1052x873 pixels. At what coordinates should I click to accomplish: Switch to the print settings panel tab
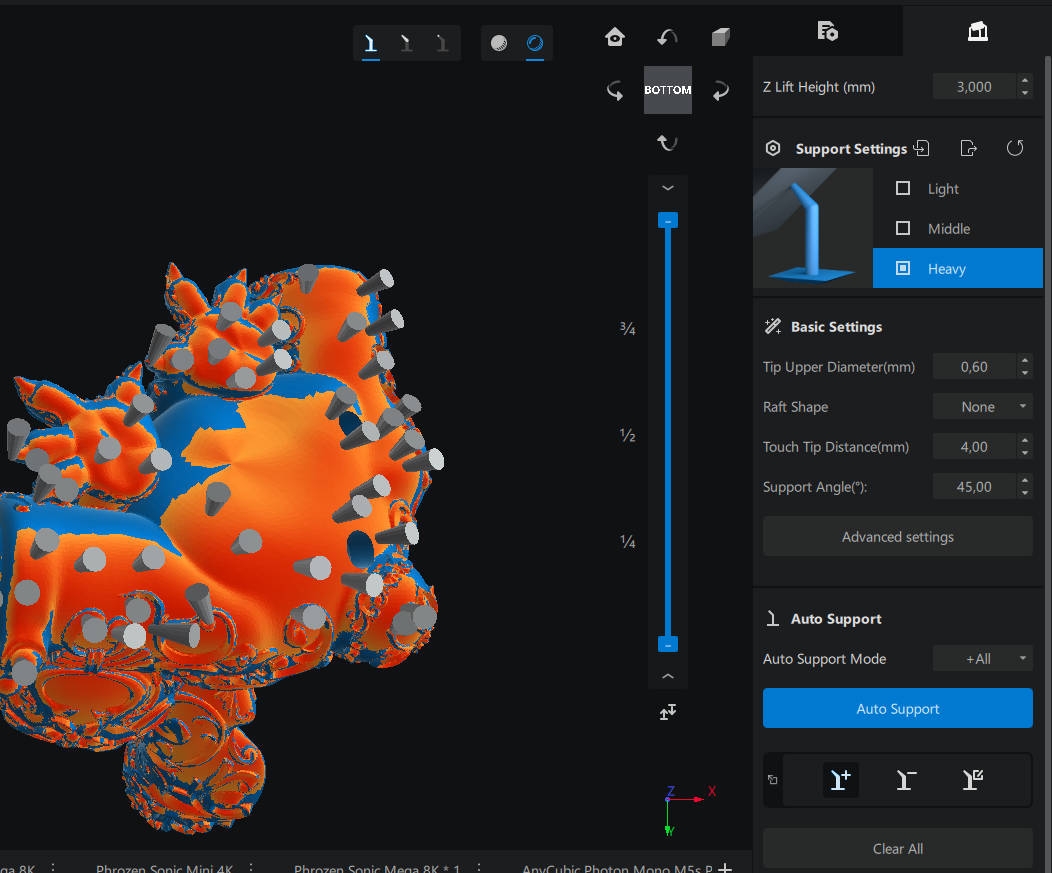(827, 31)
